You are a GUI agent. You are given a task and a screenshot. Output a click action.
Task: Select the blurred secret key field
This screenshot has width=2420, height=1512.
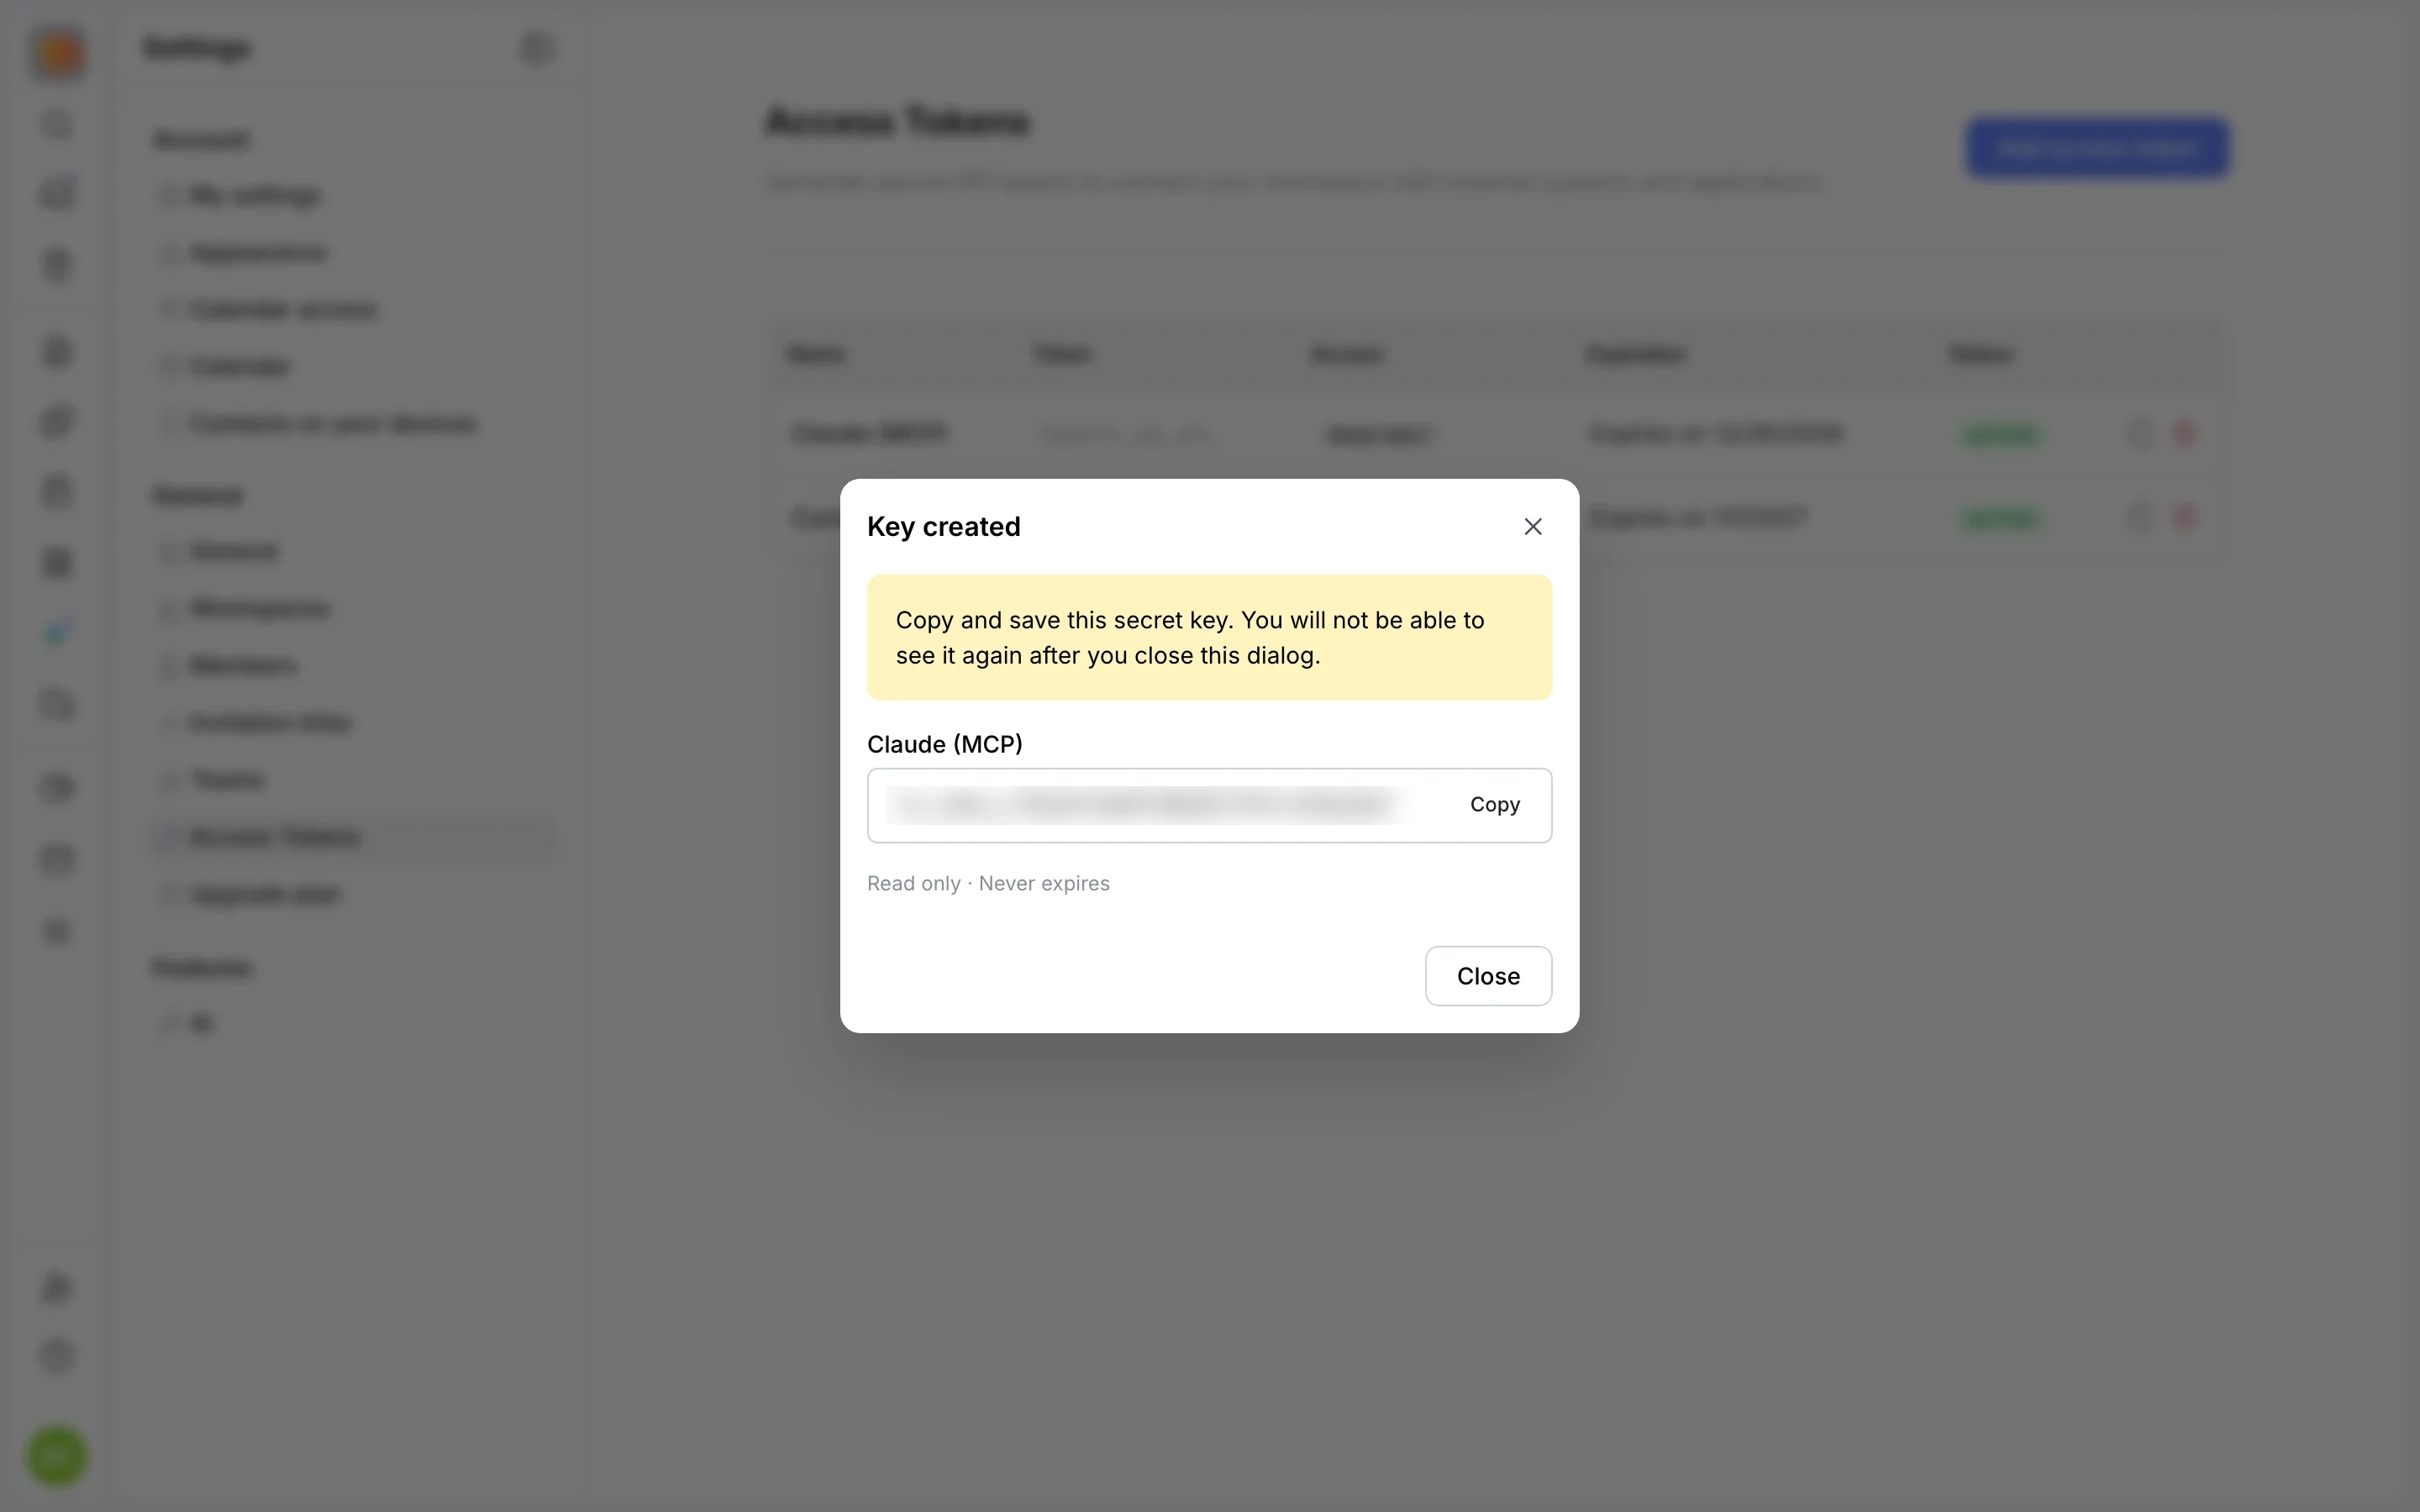[1209, 806]
